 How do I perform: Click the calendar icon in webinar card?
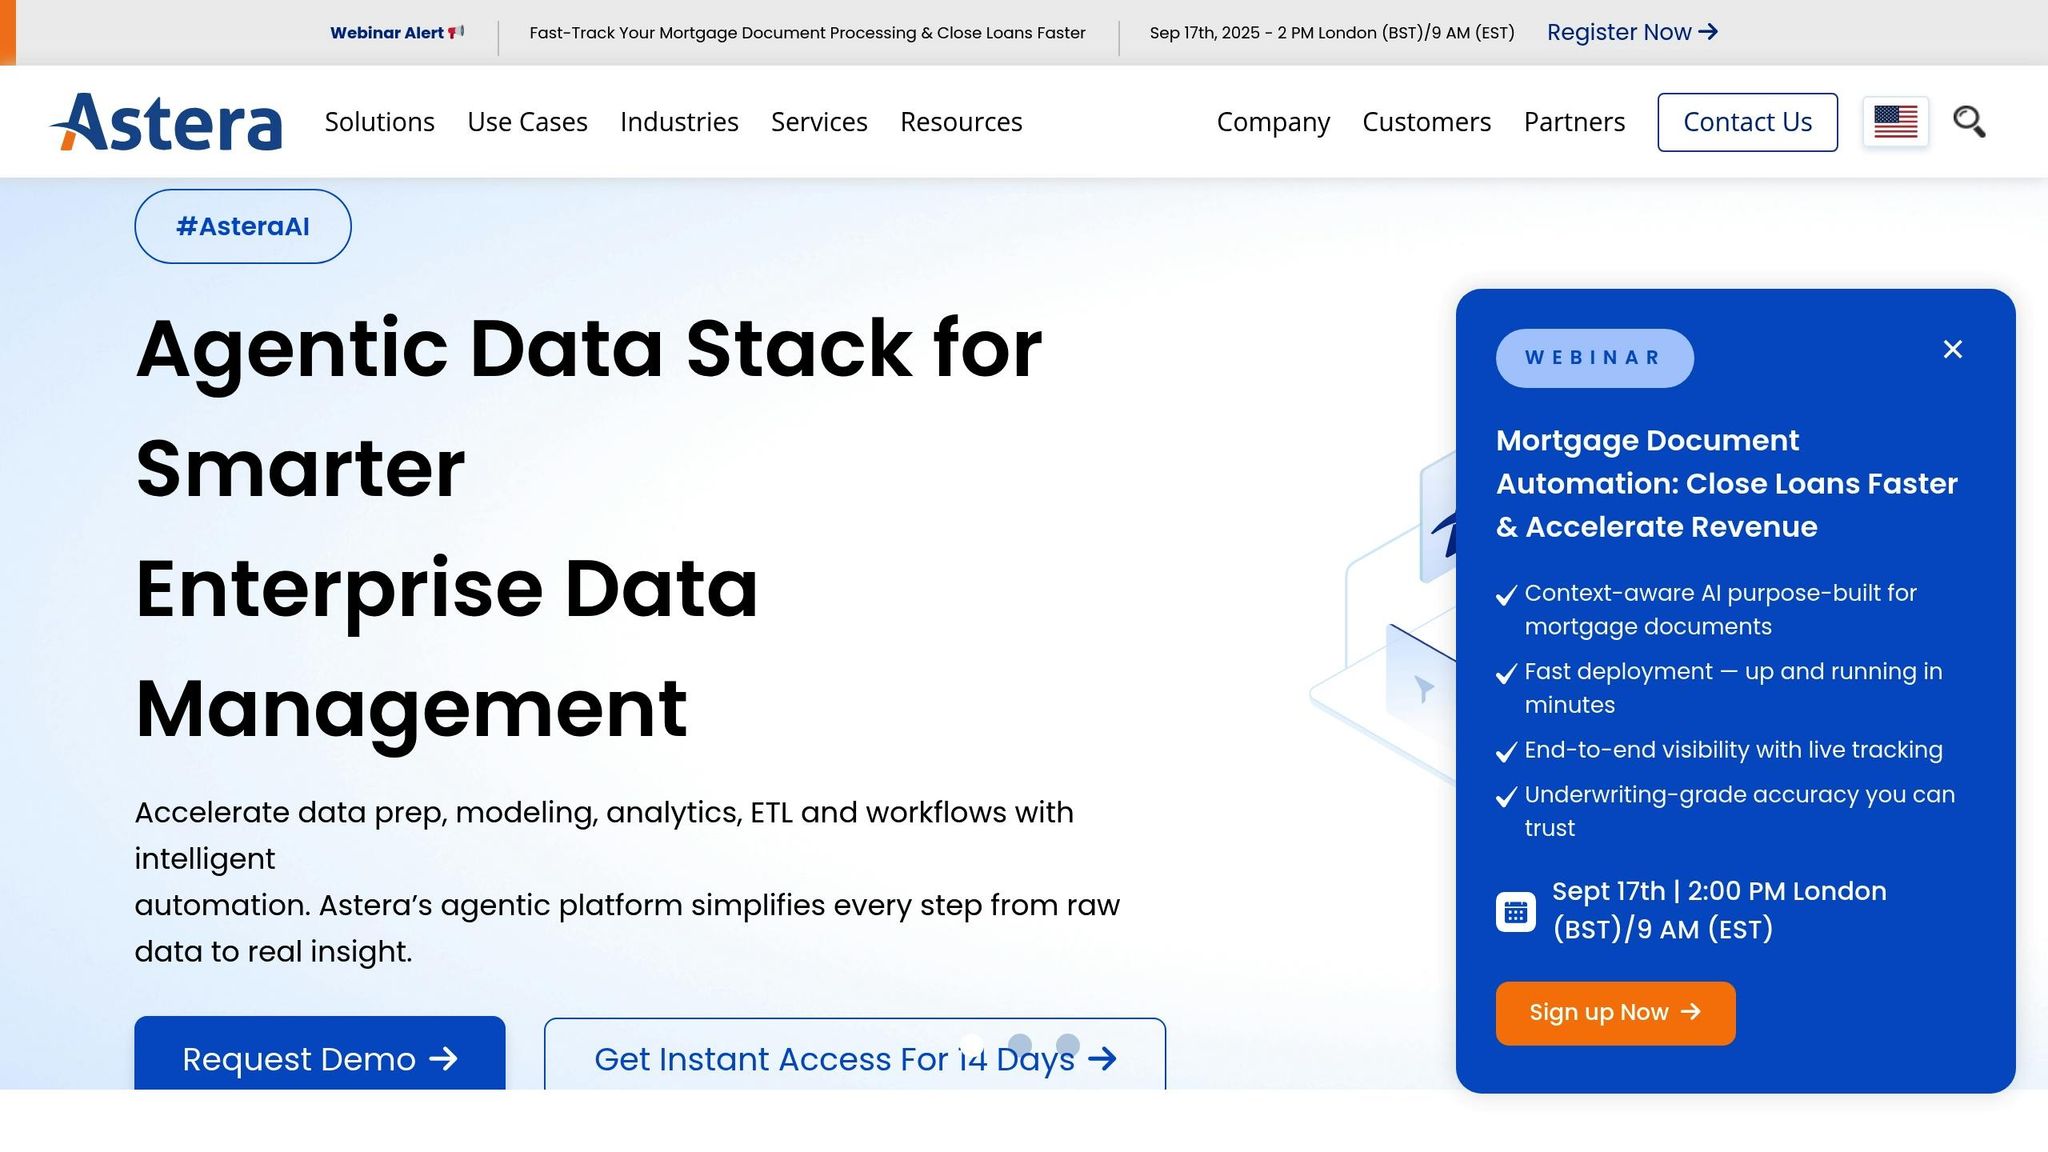pos(1515,911)
